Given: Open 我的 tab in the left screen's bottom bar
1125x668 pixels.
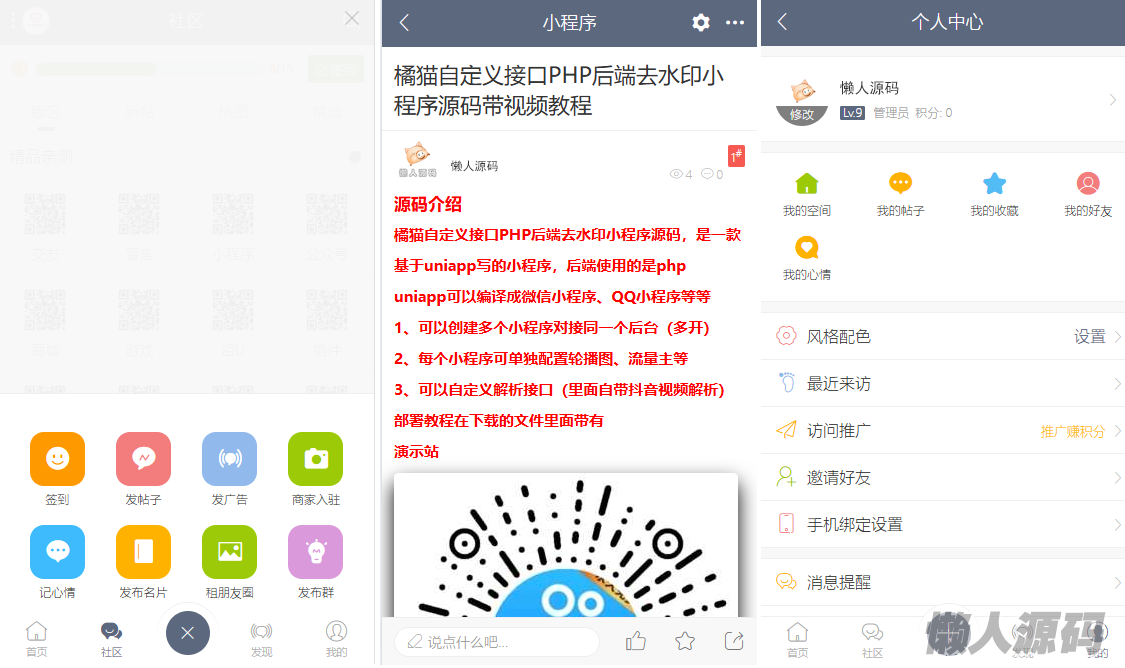Looking at the screenshot, I should pos(336,639).
